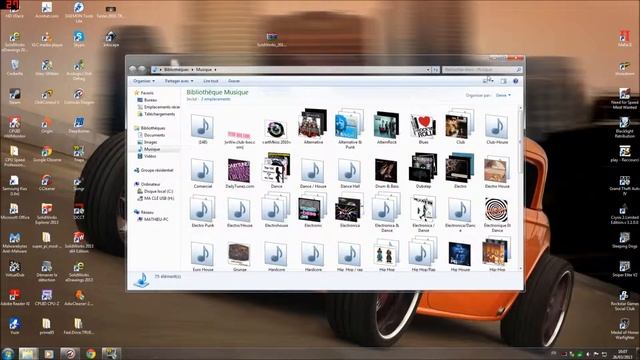The image size is (640, 360).
Task: Open Google Chrome desktop shortcut
Action: point(47,154)
